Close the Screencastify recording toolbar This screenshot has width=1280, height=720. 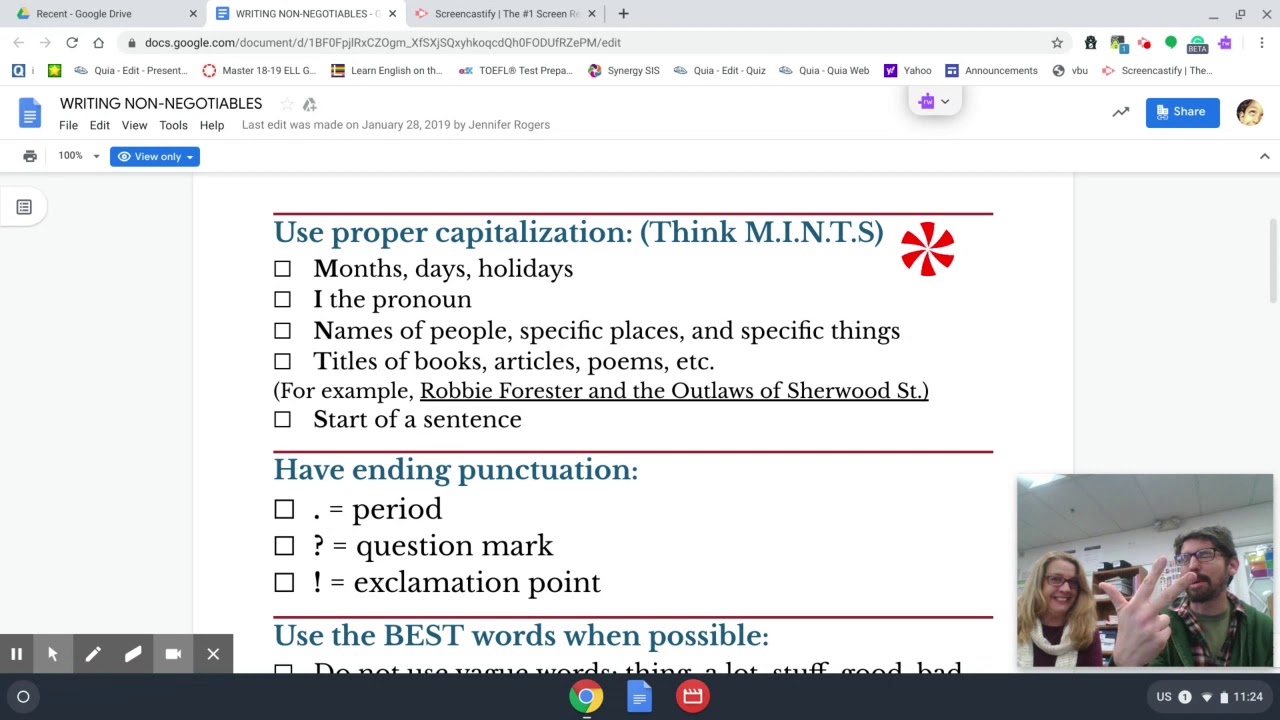213,654
